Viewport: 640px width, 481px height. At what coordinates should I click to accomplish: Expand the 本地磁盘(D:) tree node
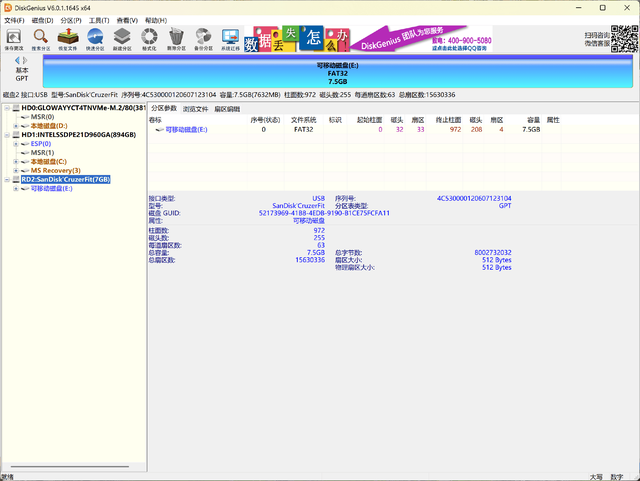[16, 126]
